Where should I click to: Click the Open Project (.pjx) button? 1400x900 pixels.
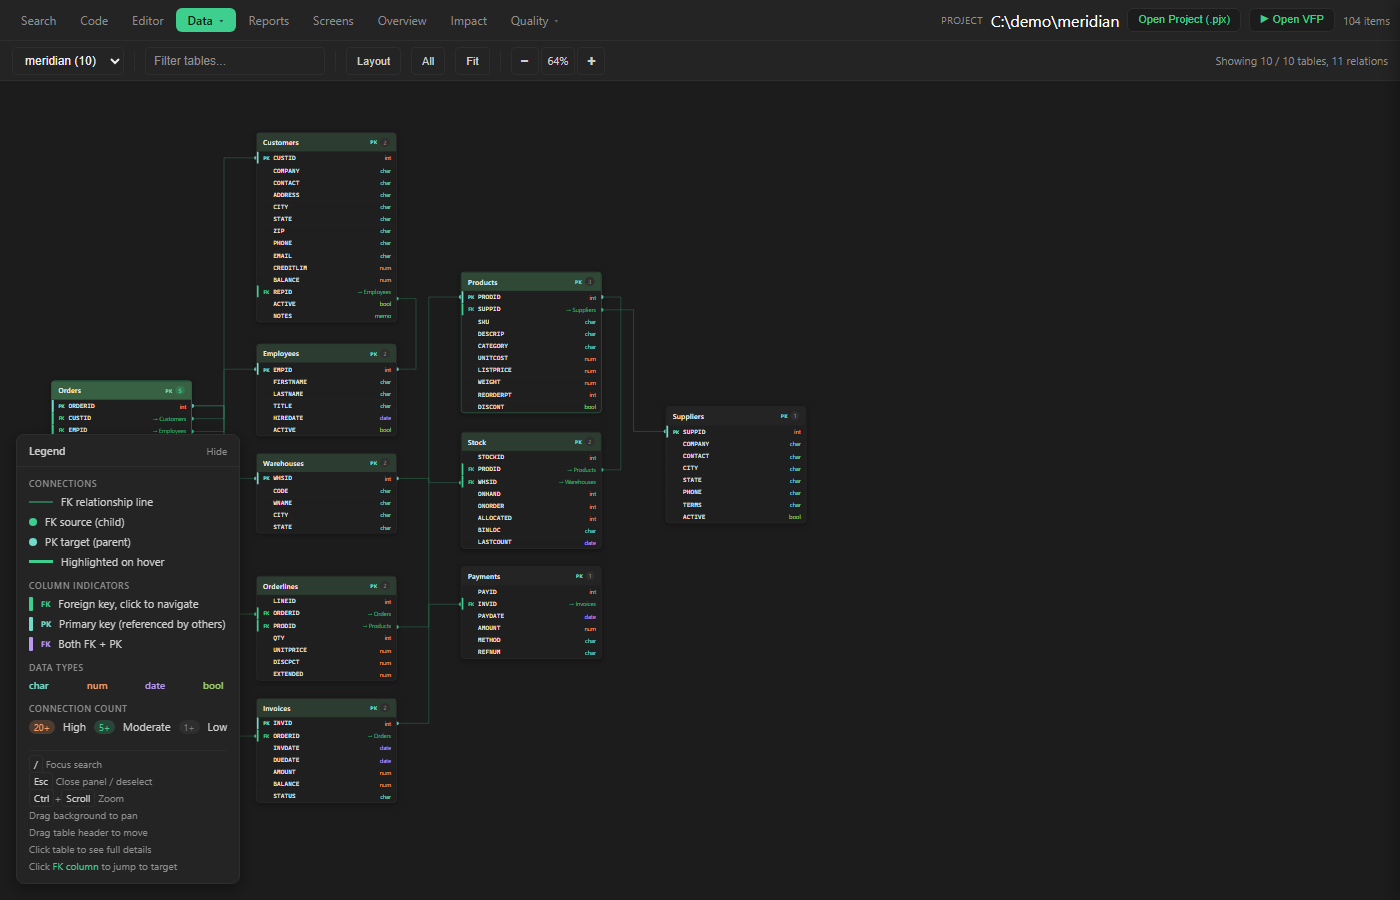[1184, 20]
